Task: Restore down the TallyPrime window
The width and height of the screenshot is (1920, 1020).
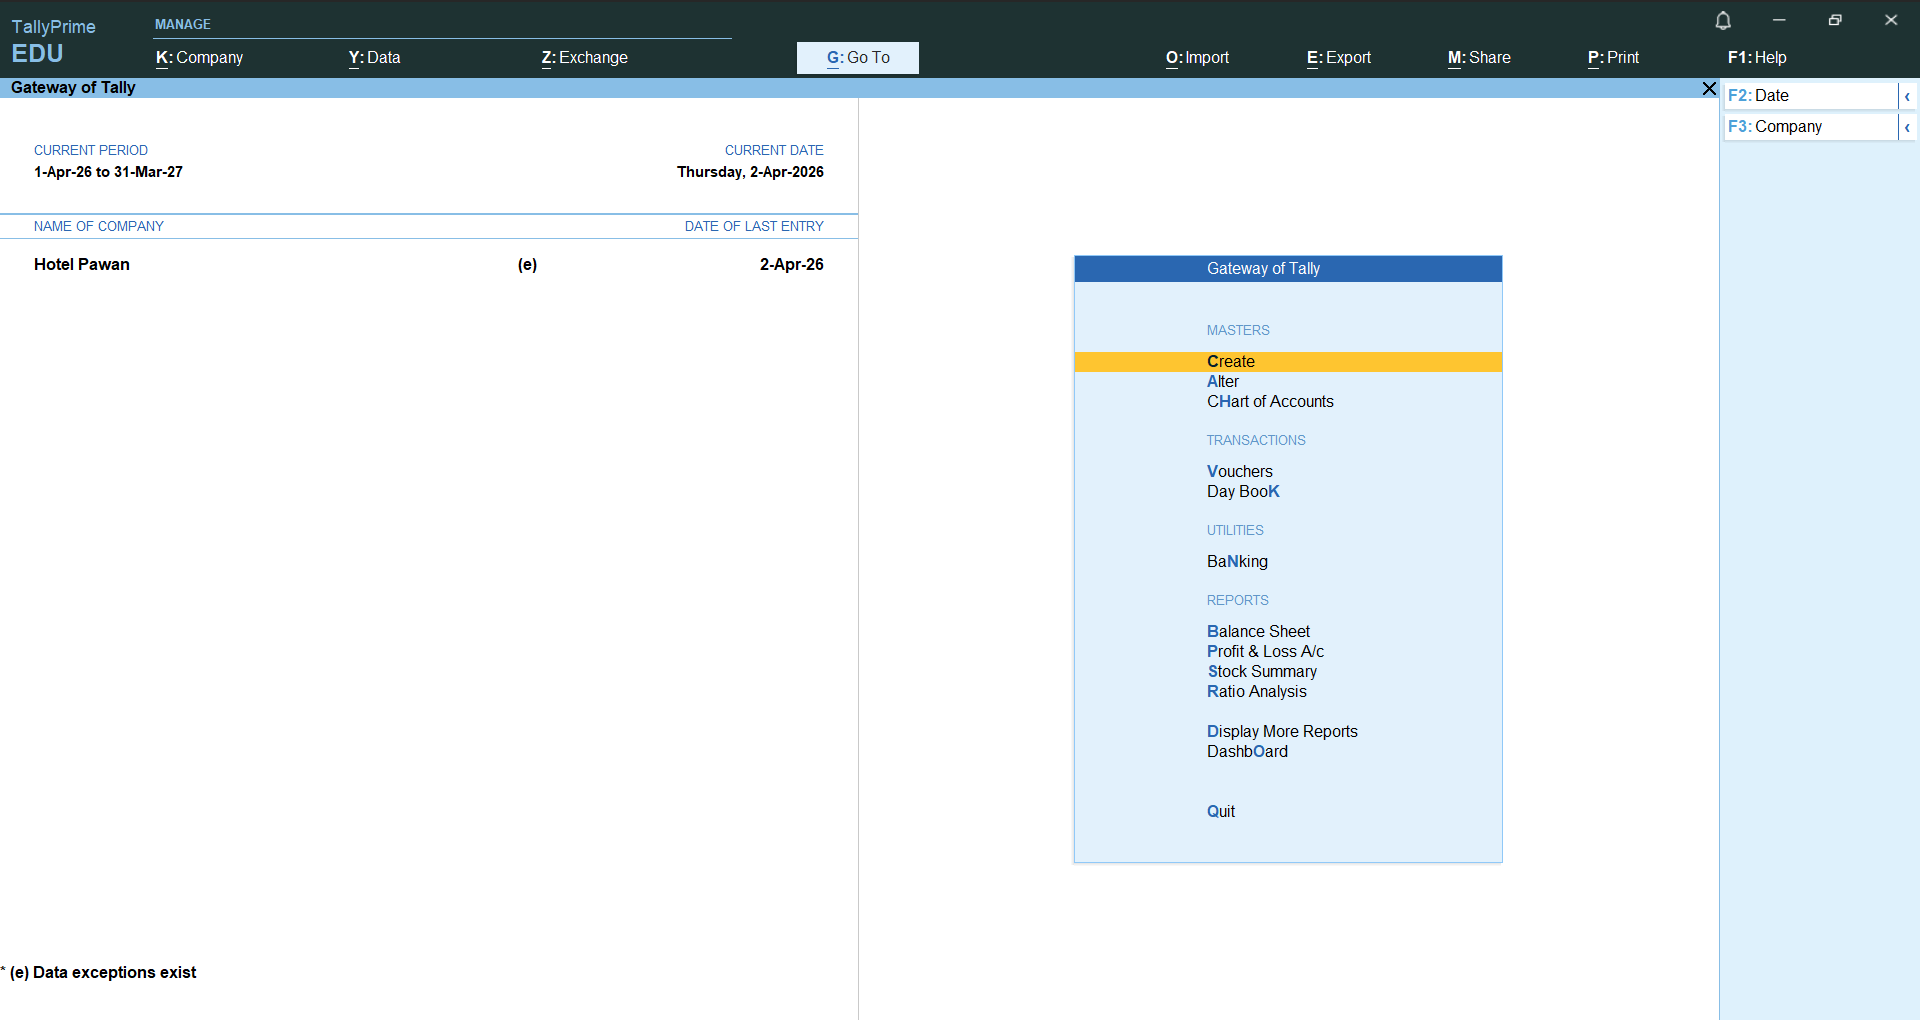Action: (1835, 21)
